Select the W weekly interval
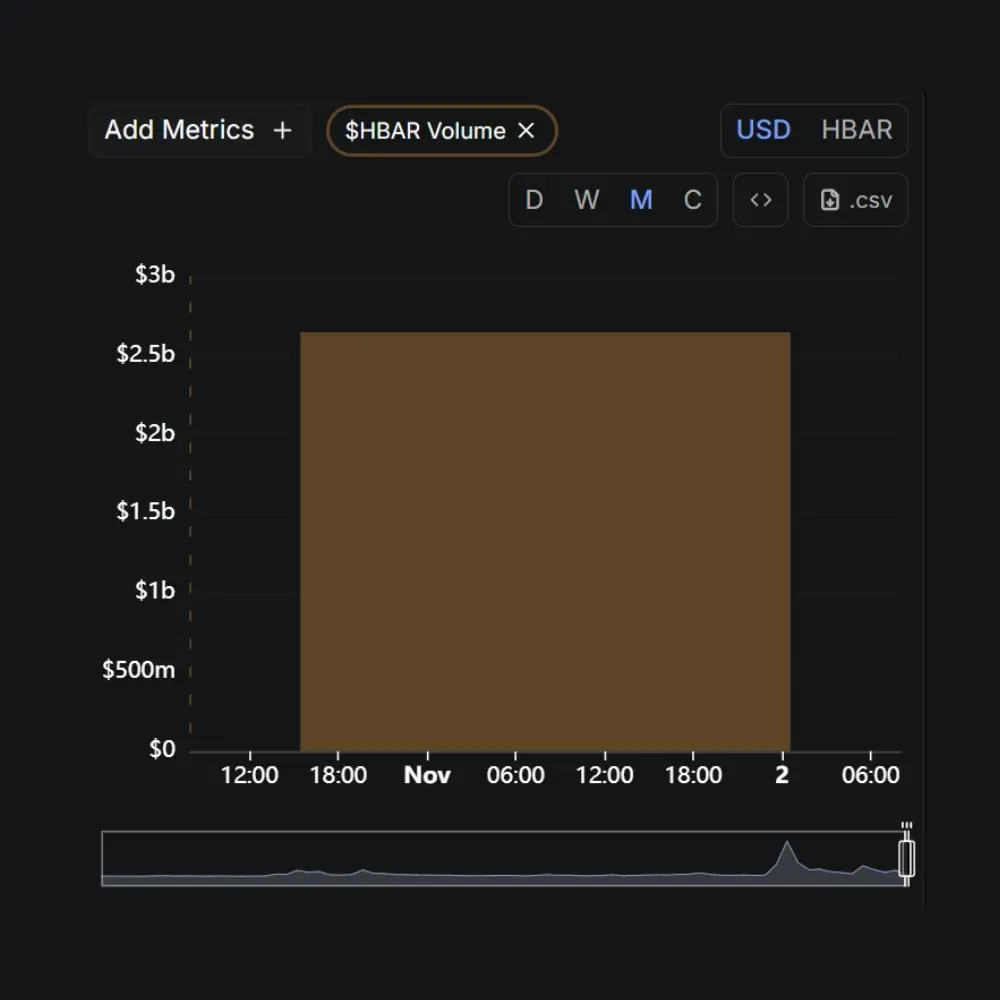Screen dimensions: 1000x1000 coord(586,200)
